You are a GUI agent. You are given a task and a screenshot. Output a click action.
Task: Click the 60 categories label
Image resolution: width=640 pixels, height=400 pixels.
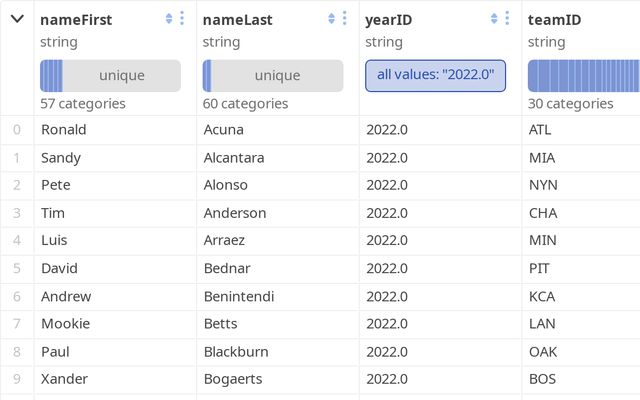(245, 103)
